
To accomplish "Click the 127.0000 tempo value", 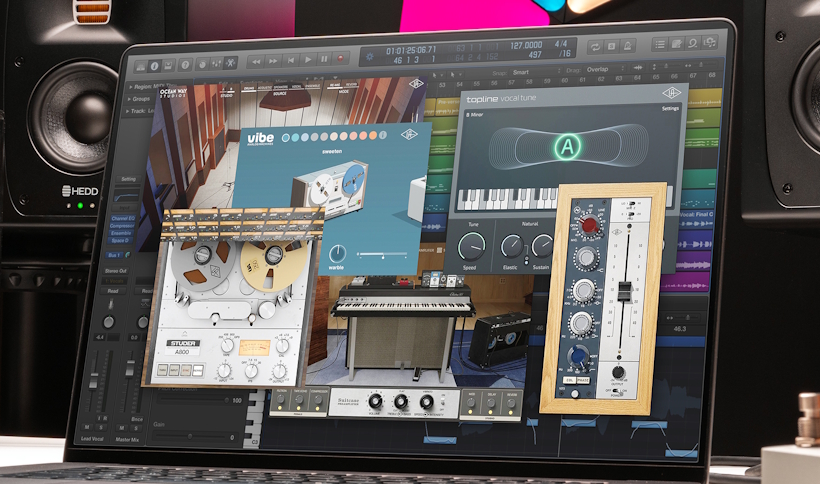I will (x=526, y=45).
